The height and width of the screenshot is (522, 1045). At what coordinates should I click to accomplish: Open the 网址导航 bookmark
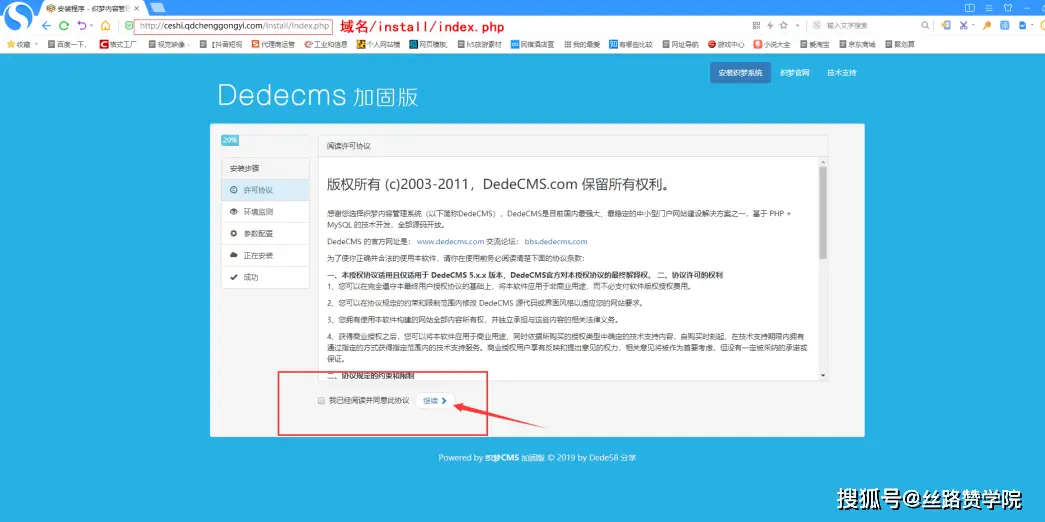point(680,45)
